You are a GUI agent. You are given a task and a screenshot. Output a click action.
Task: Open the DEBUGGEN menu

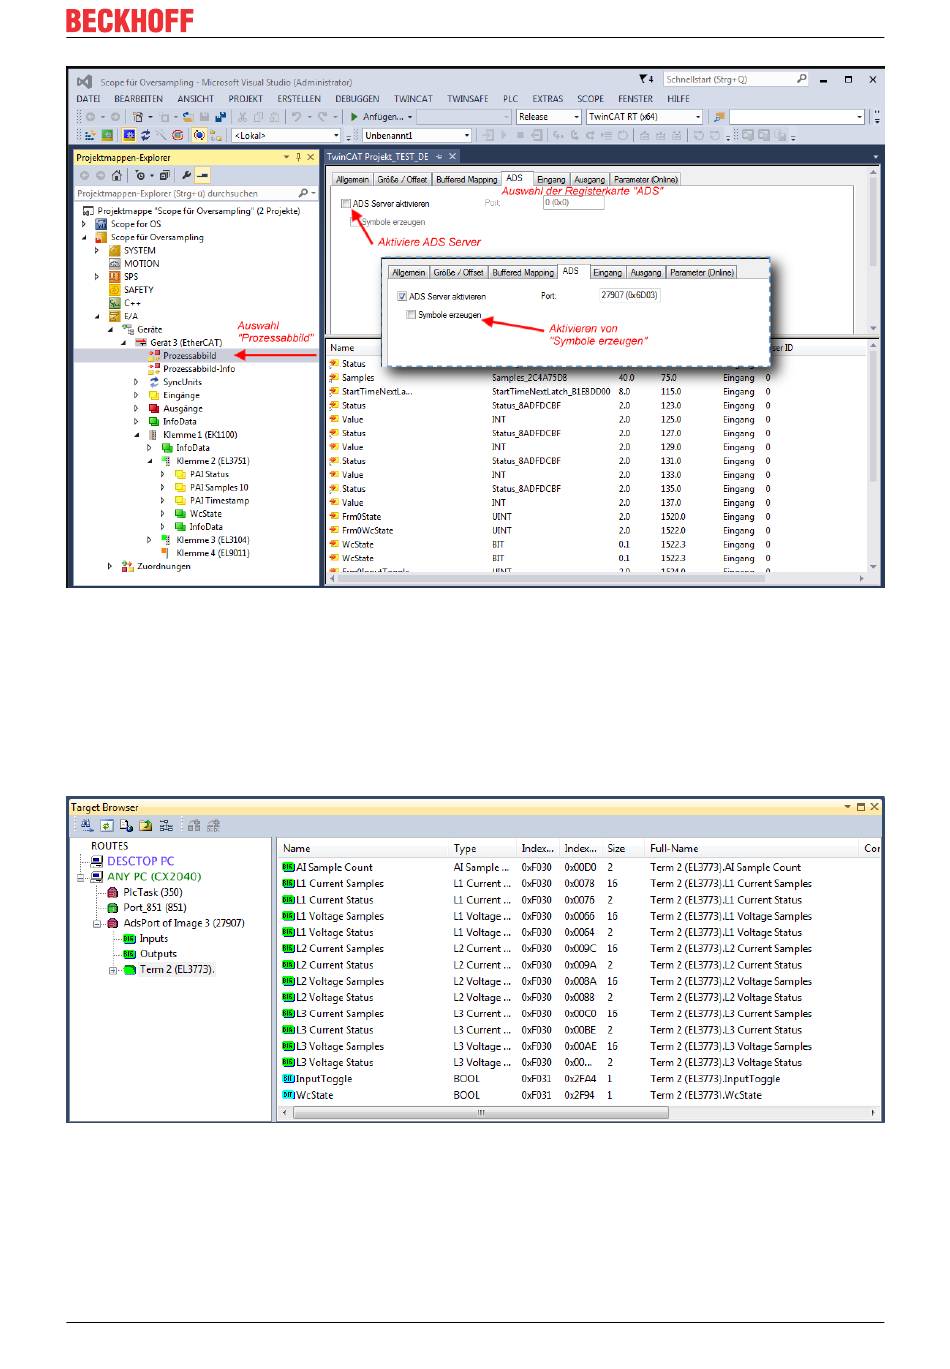(357, 99)
